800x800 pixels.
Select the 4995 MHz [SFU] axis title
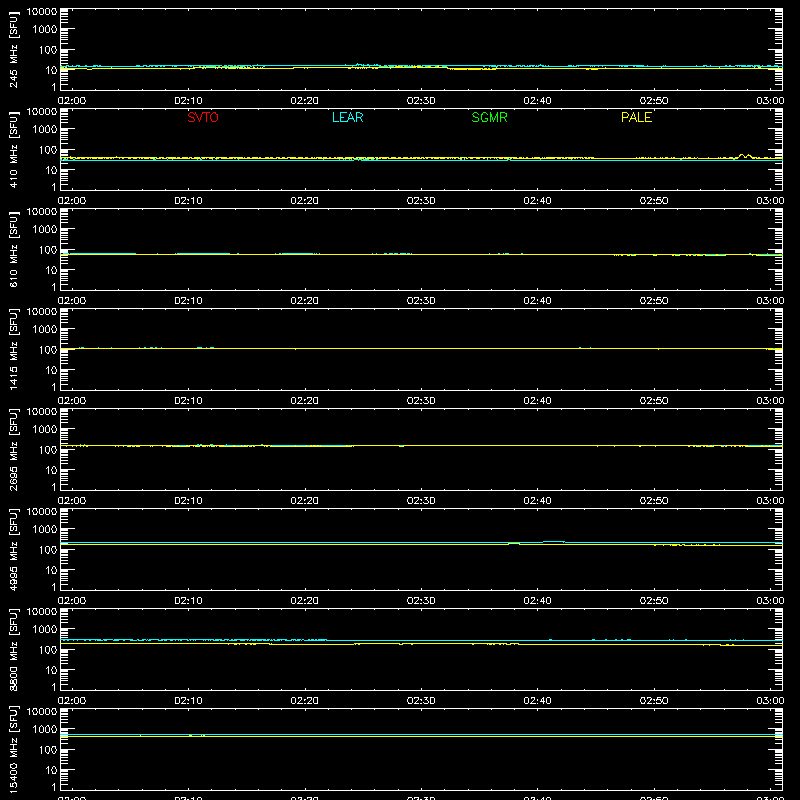[x=14, y=549]
